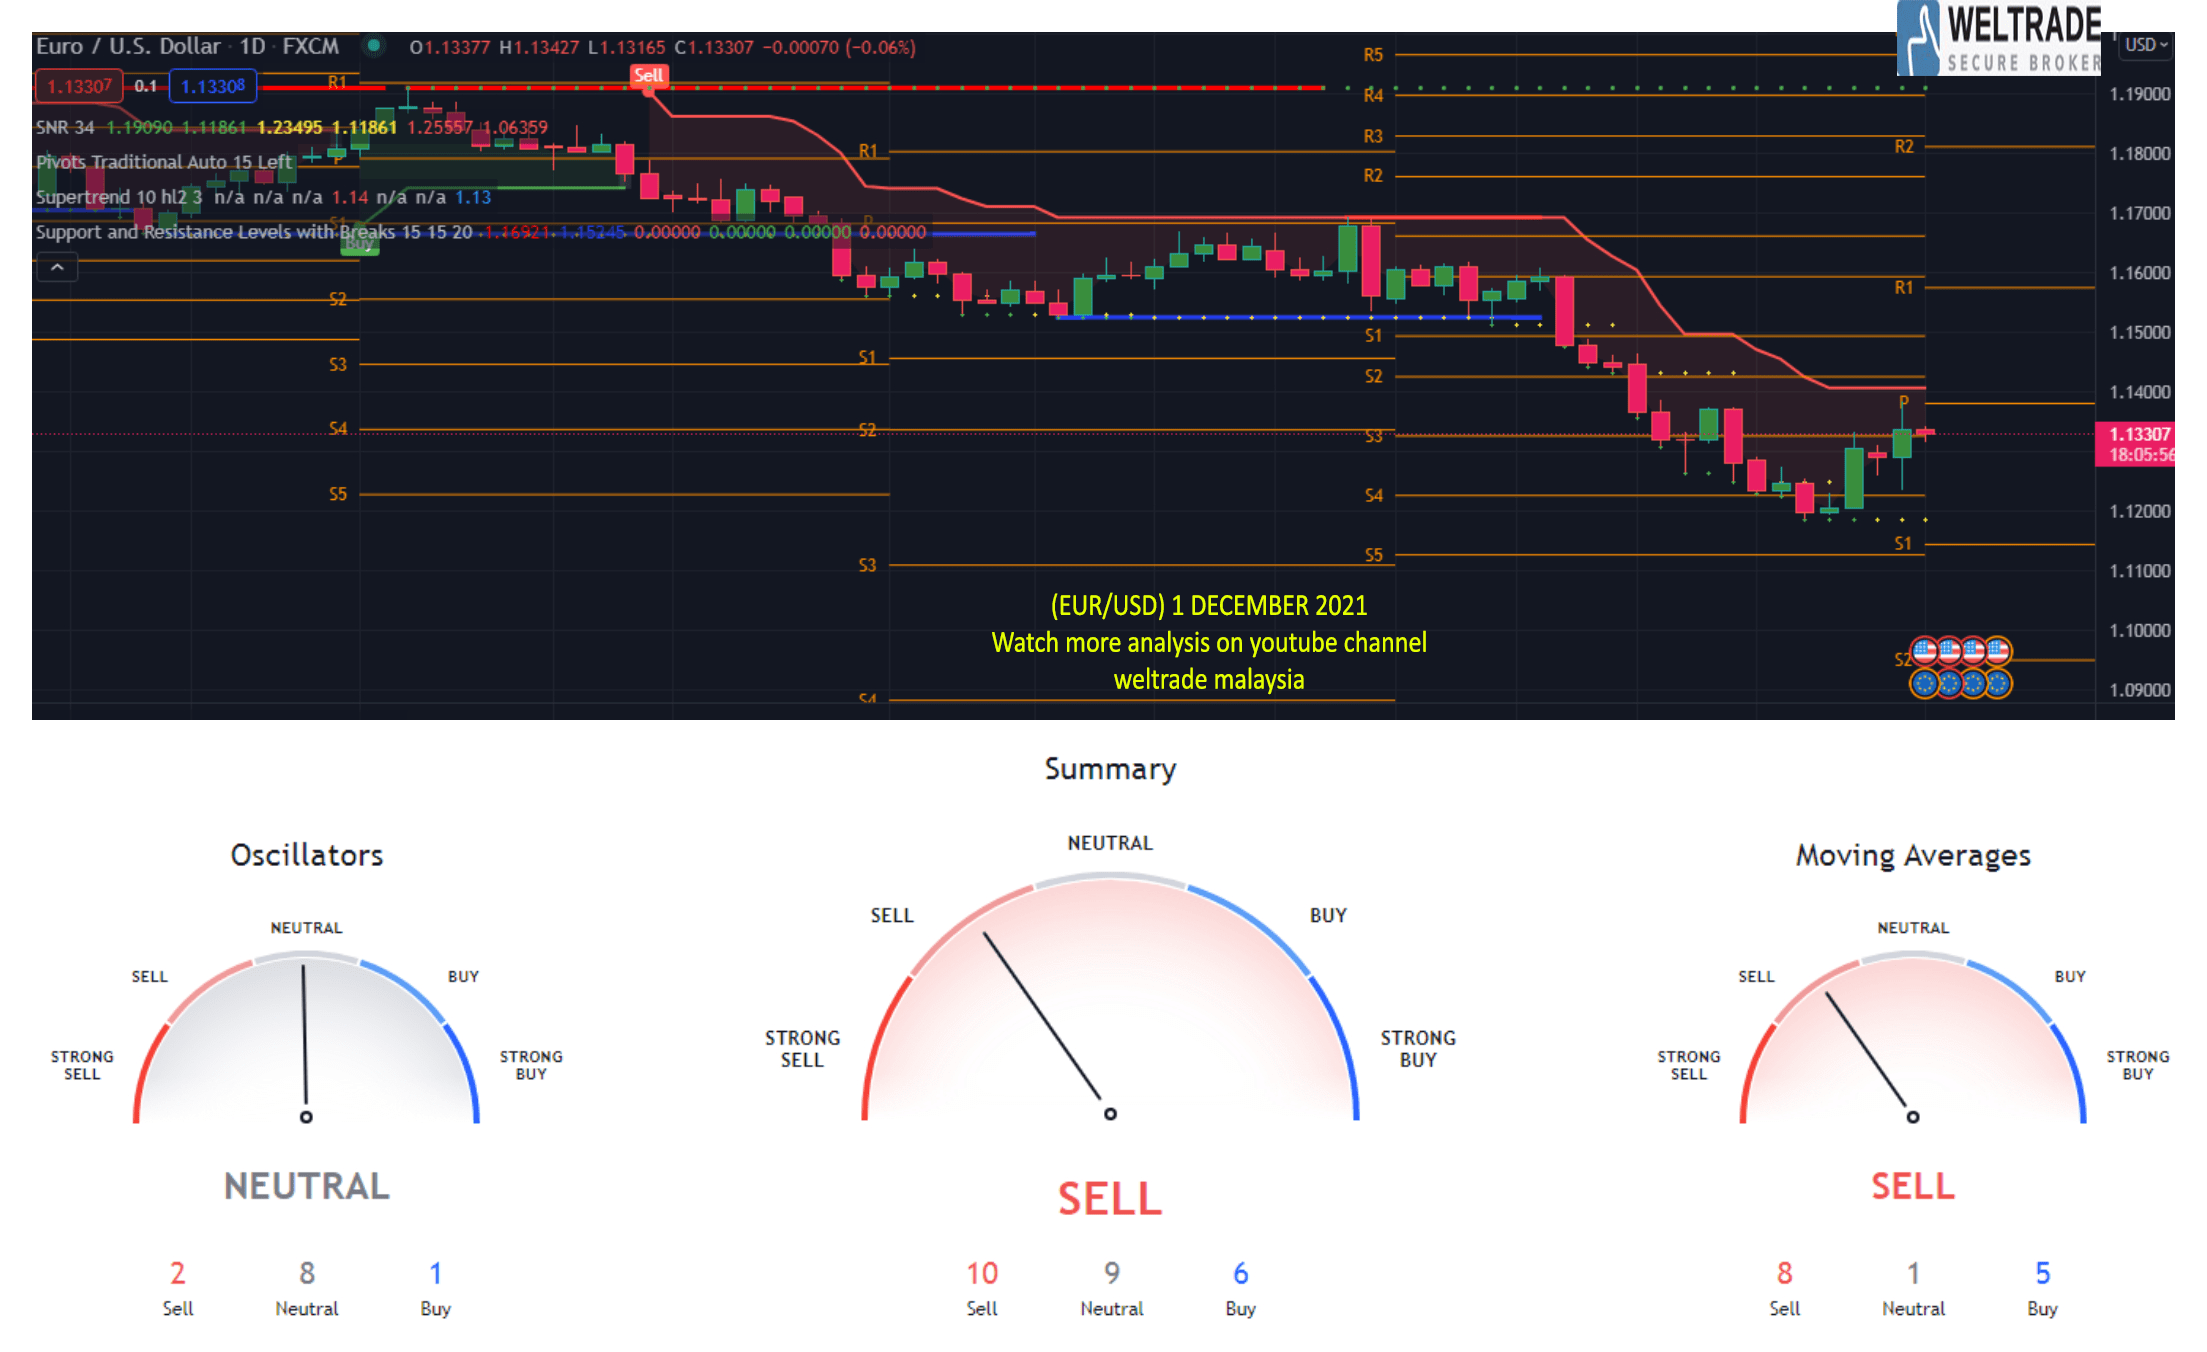Click the Oscillators Buy count 1
The height and width of the screenshot is (1352, 2207).
tap(436, 1273)
